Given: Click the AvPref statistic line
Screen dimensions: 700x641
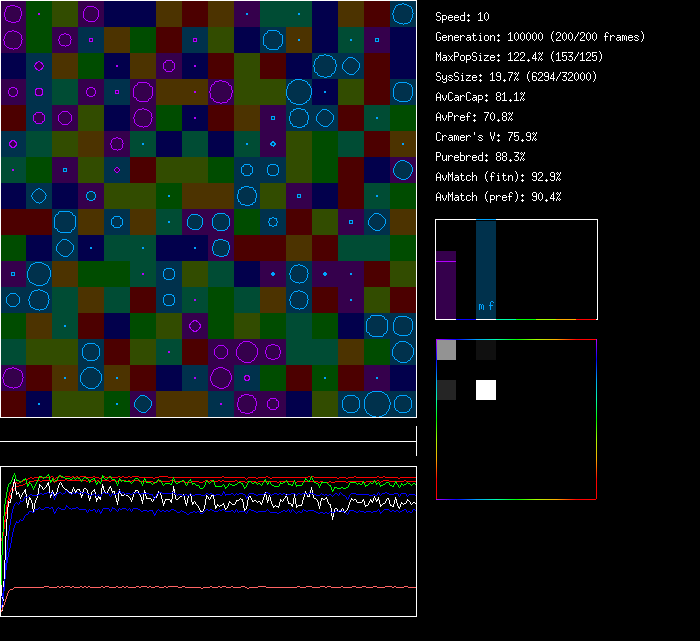Looking at the screenshot, I should click(x=474, y=117).
